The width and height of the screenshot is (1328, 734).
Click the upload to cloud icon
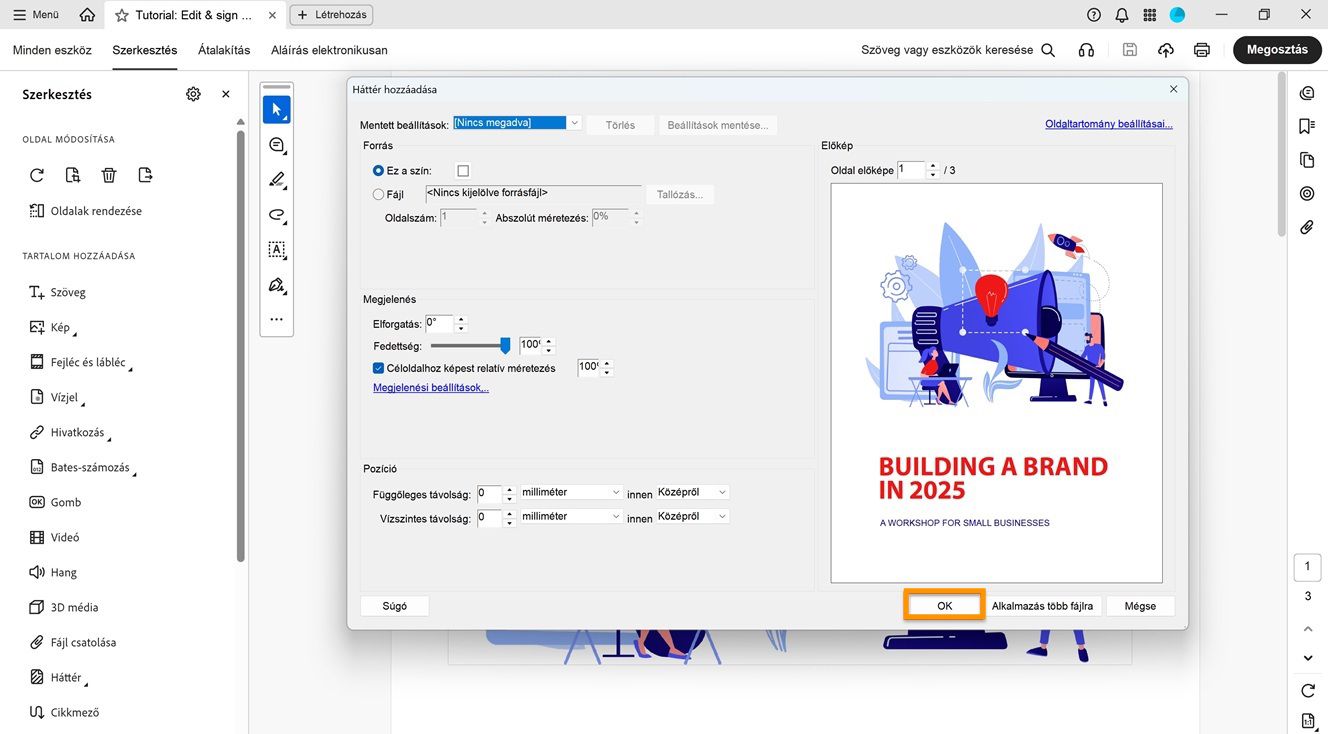(x=1166, y=50)
